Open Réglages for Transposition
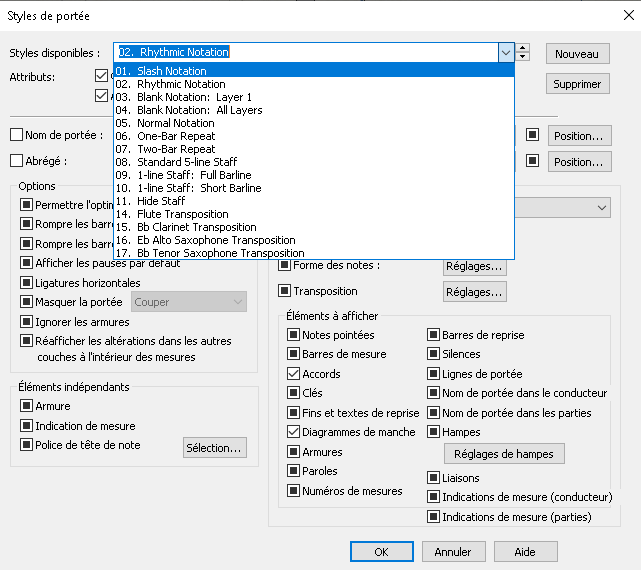Viewport: 641px width, 570px height. pos(474,292)
